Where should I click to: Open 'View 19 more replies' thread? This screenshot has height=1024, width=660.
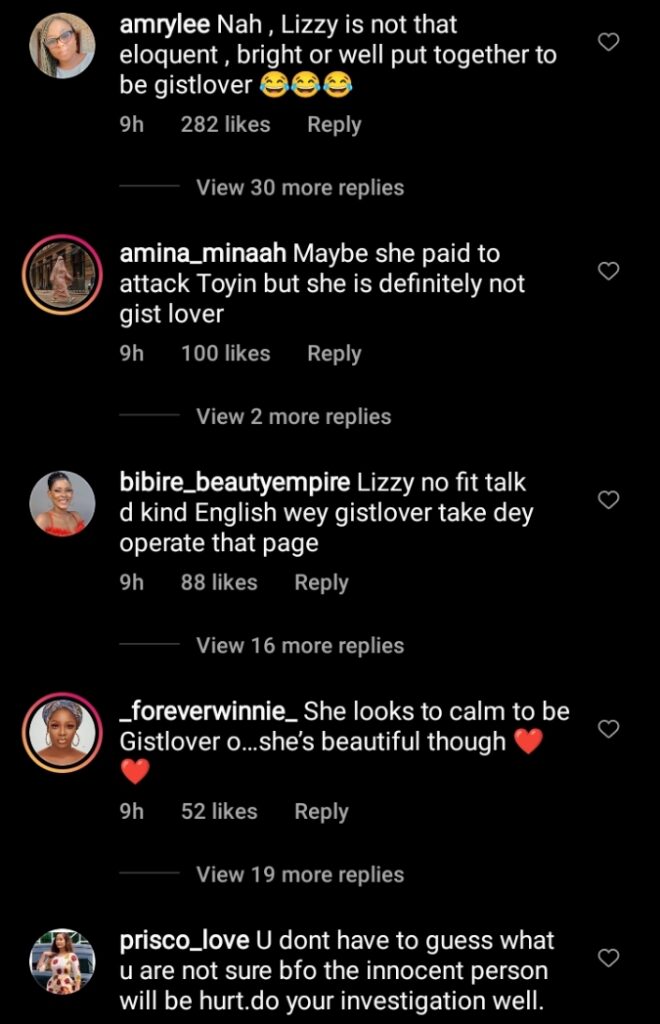coord(300,875)
